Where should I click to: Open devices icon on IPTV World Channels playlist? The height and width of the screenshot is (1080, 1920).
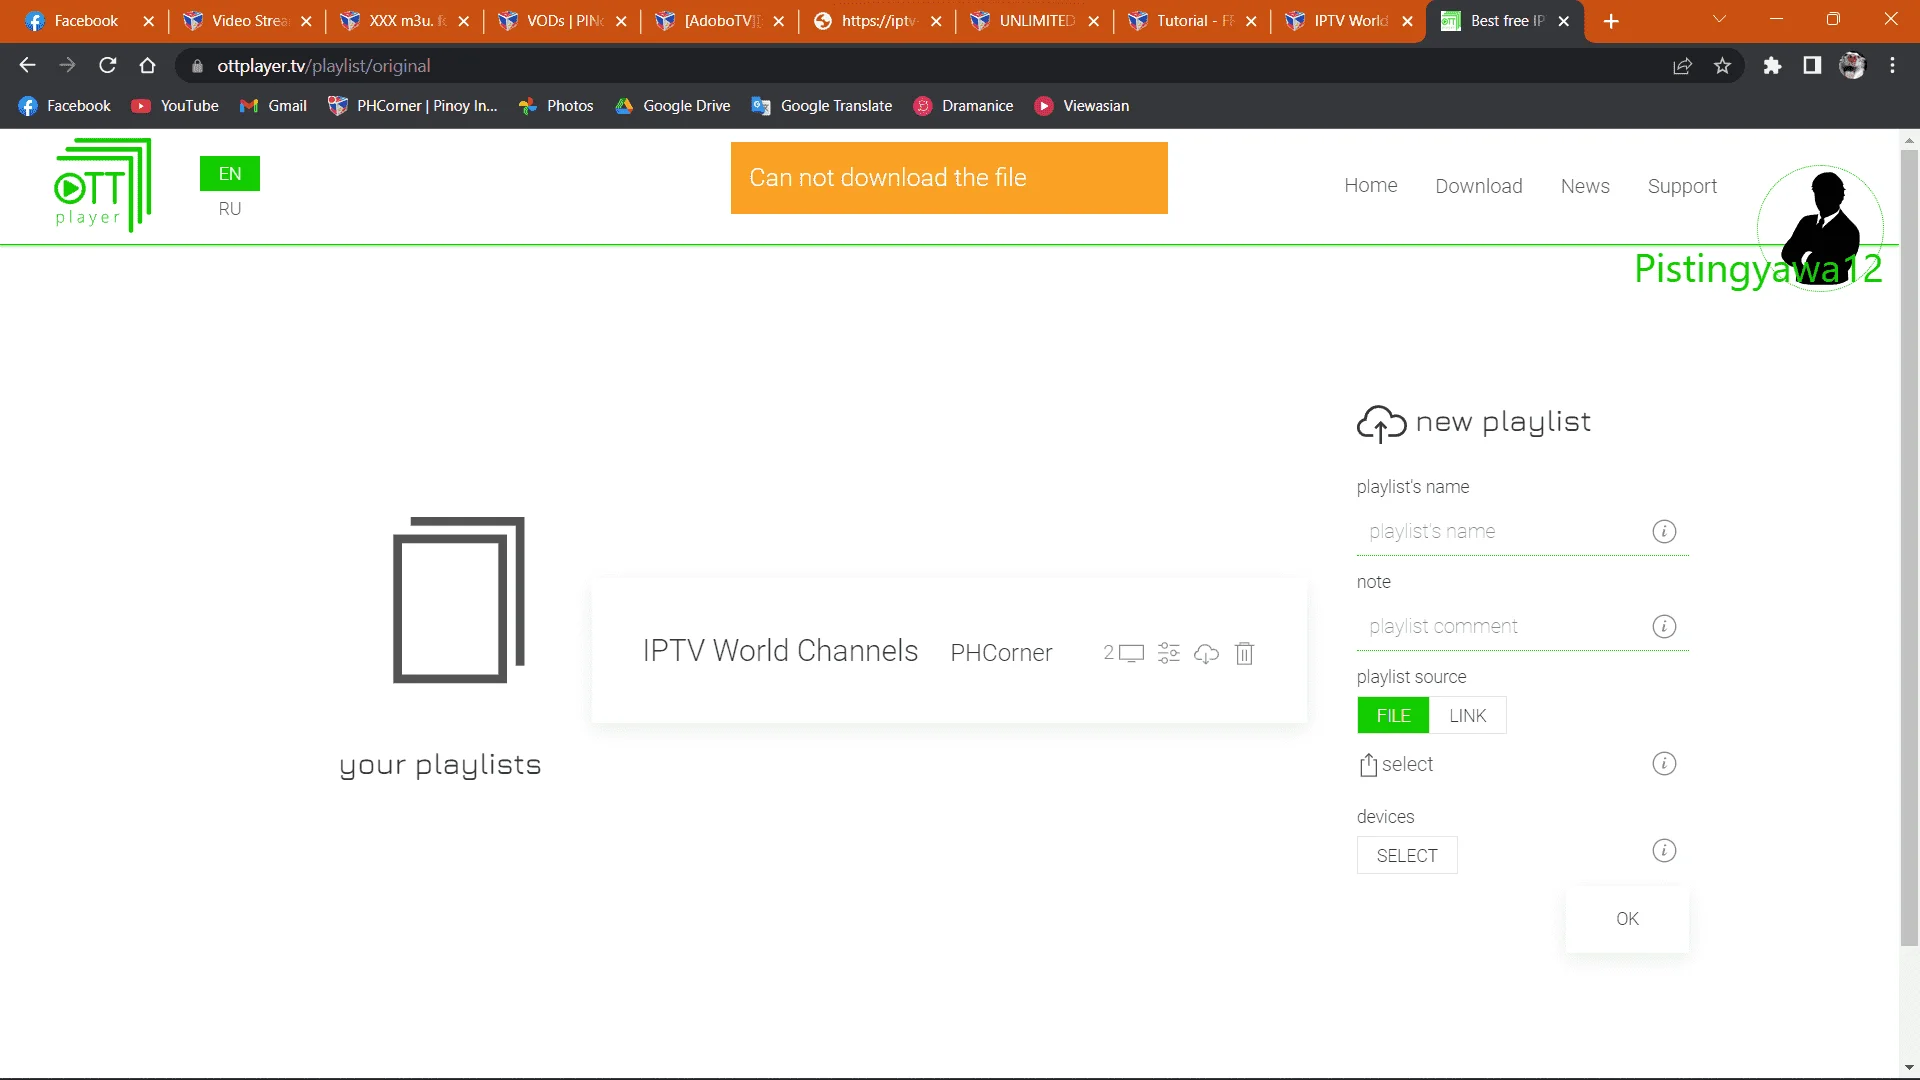[1131, 653]
